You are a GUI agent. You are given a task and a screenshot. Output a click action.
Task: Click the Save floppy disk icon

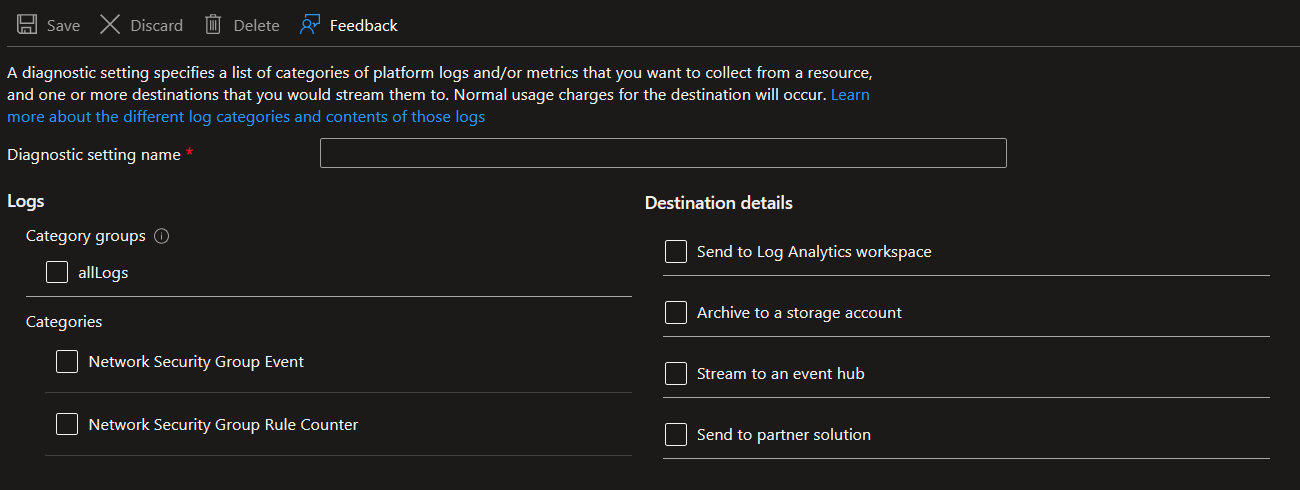[x=27, y=25]
